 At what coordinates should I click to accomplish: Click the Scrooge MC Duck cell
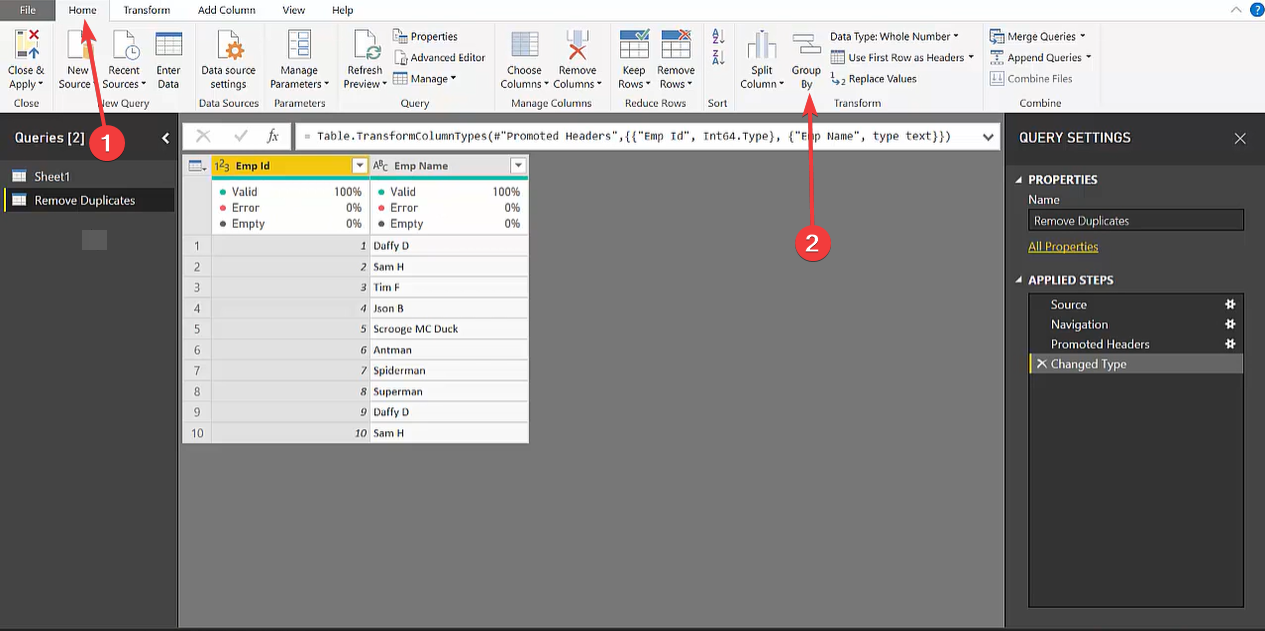coord(449,329)
